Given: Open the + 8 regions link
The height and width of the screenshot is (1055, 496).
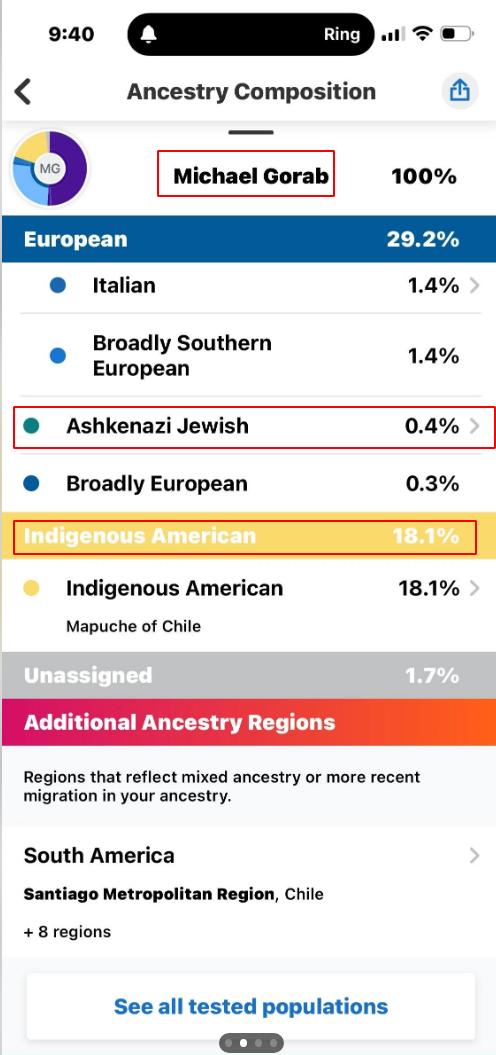Looking at the screenshot, I should pos(67,932).
